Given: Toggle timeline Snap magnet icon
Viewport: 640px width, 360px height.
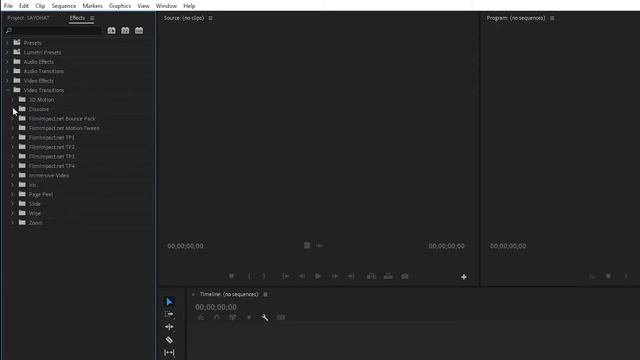Looking at the screenshot, I should click(217, 318).
